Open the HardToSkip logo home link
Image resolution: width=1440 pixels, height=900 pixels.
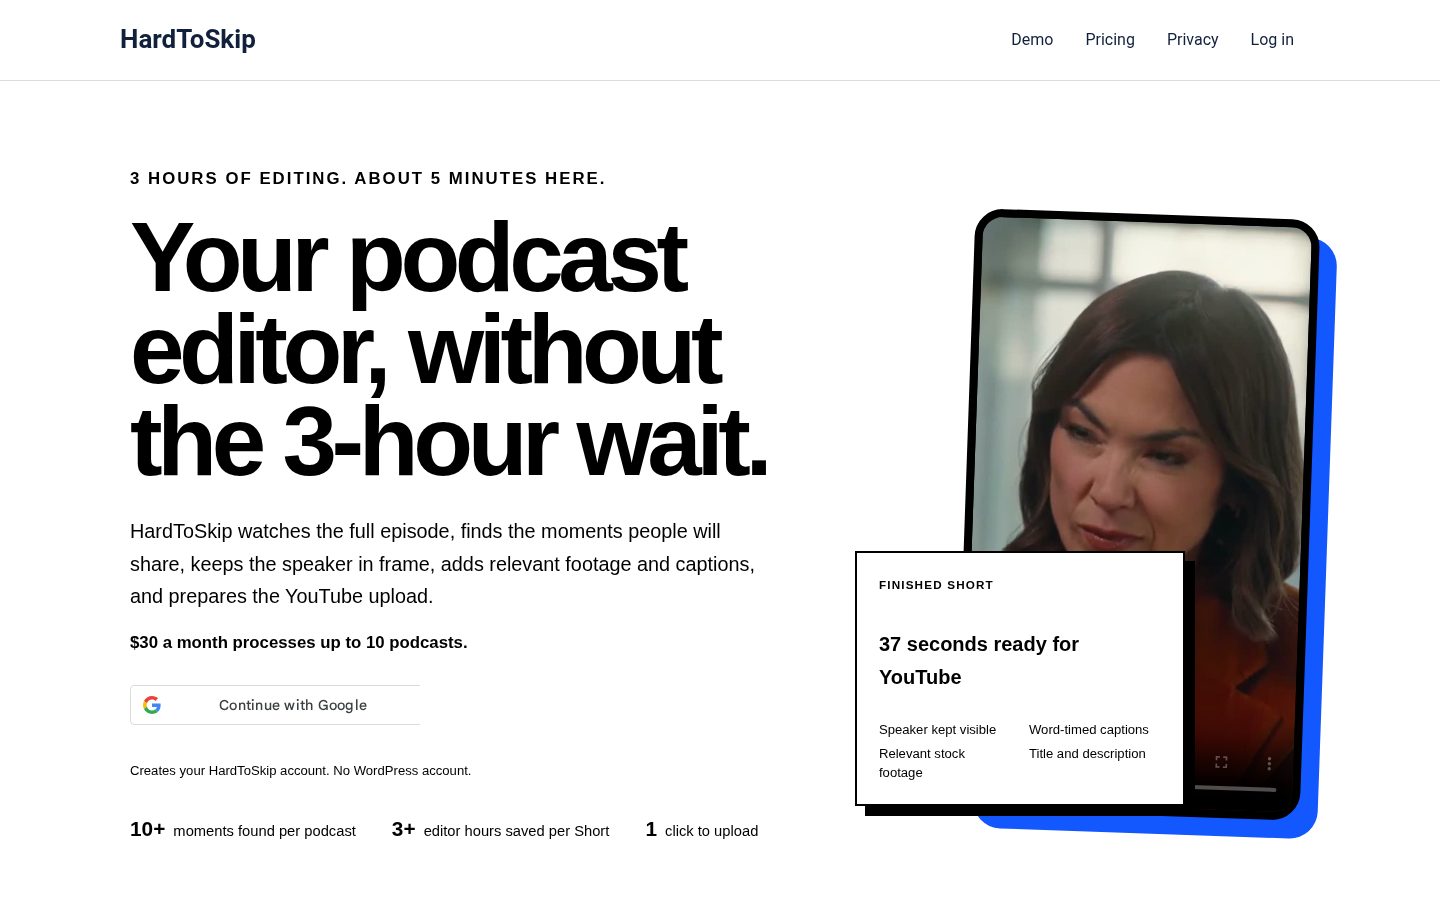point(188,39)
